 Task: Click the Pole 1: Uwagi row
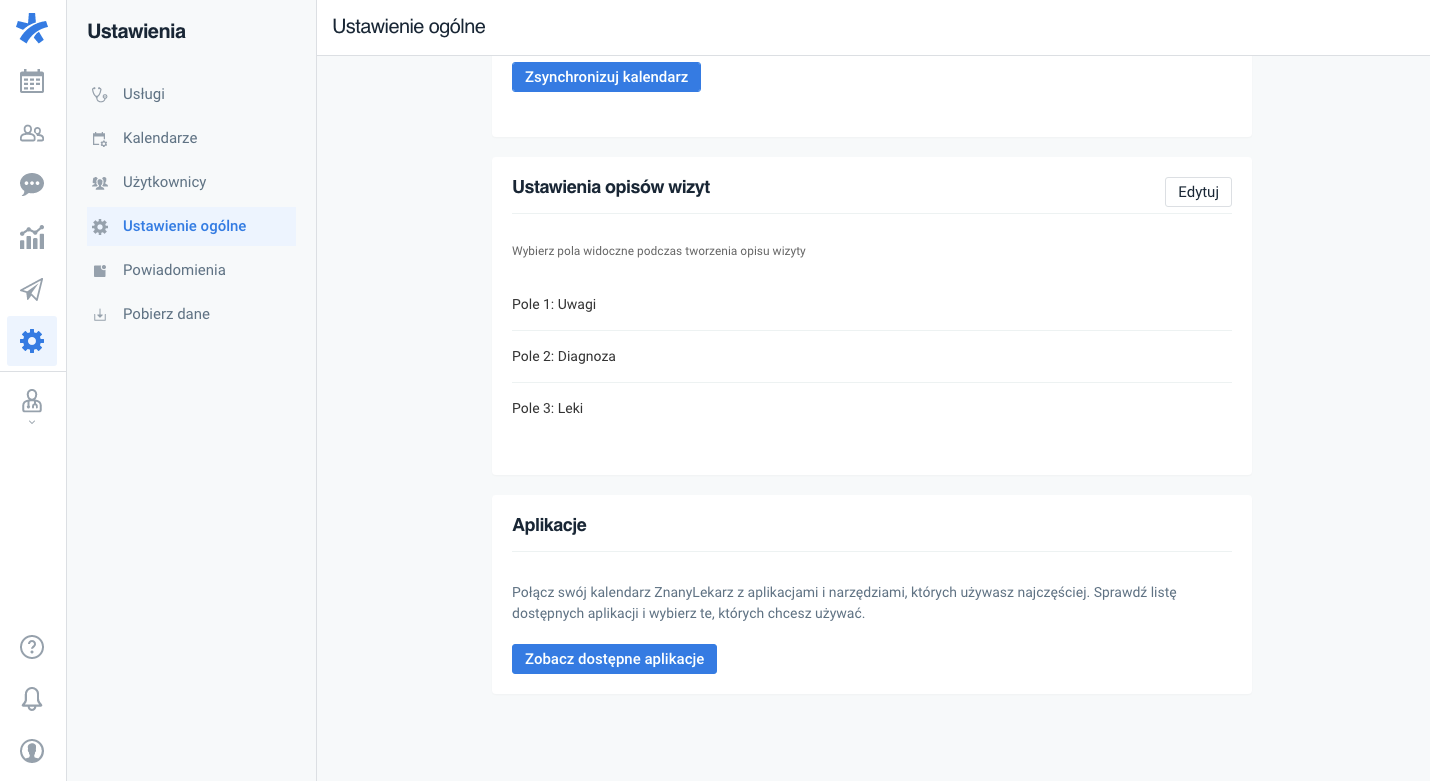(x=872, y=304)
